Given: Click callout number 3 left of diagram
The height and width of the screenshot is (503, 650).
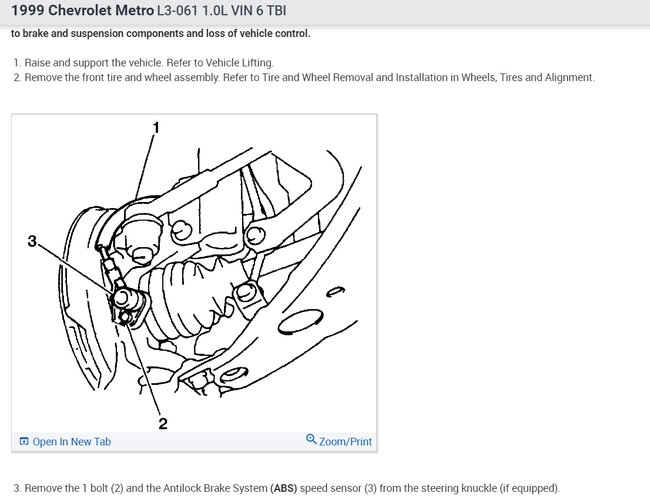Looking at the screenshot, I should pos(32,241).
